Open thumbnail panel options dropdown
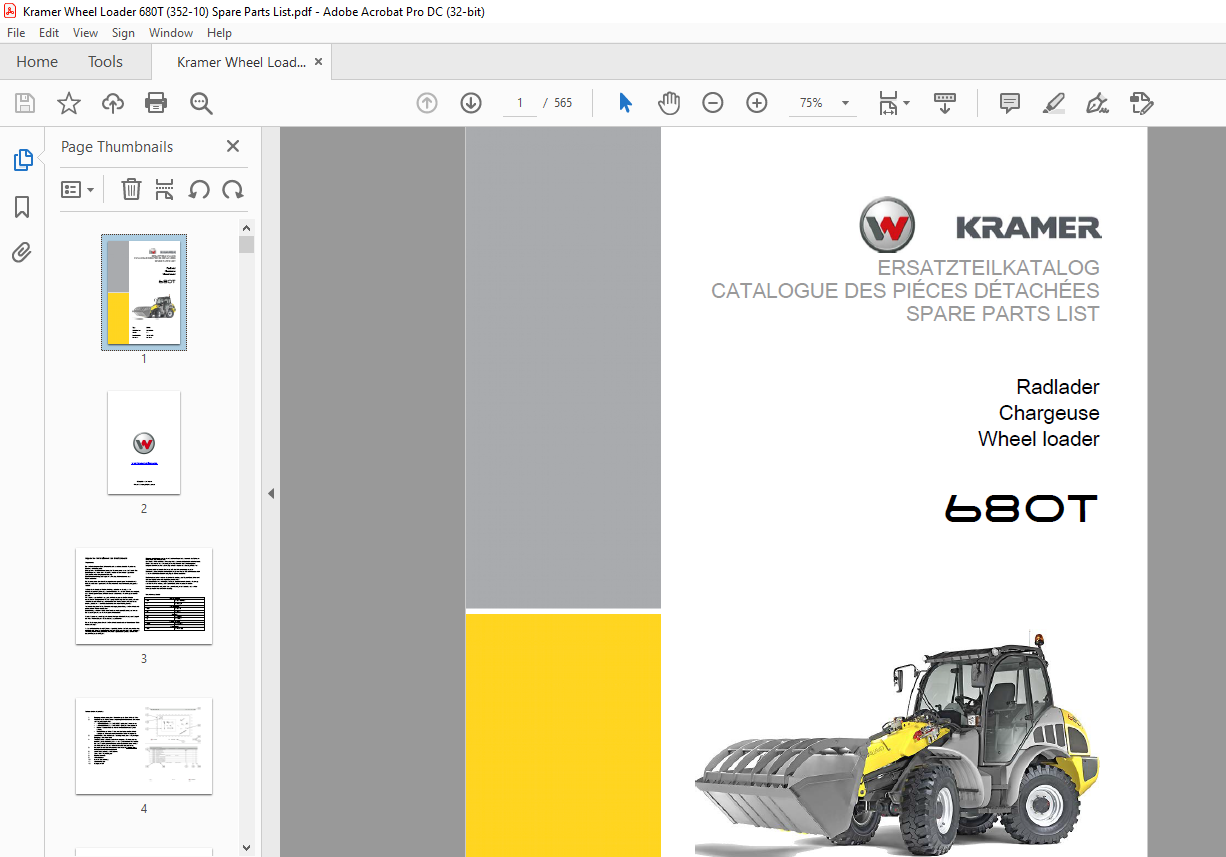 tap(77, 189)
